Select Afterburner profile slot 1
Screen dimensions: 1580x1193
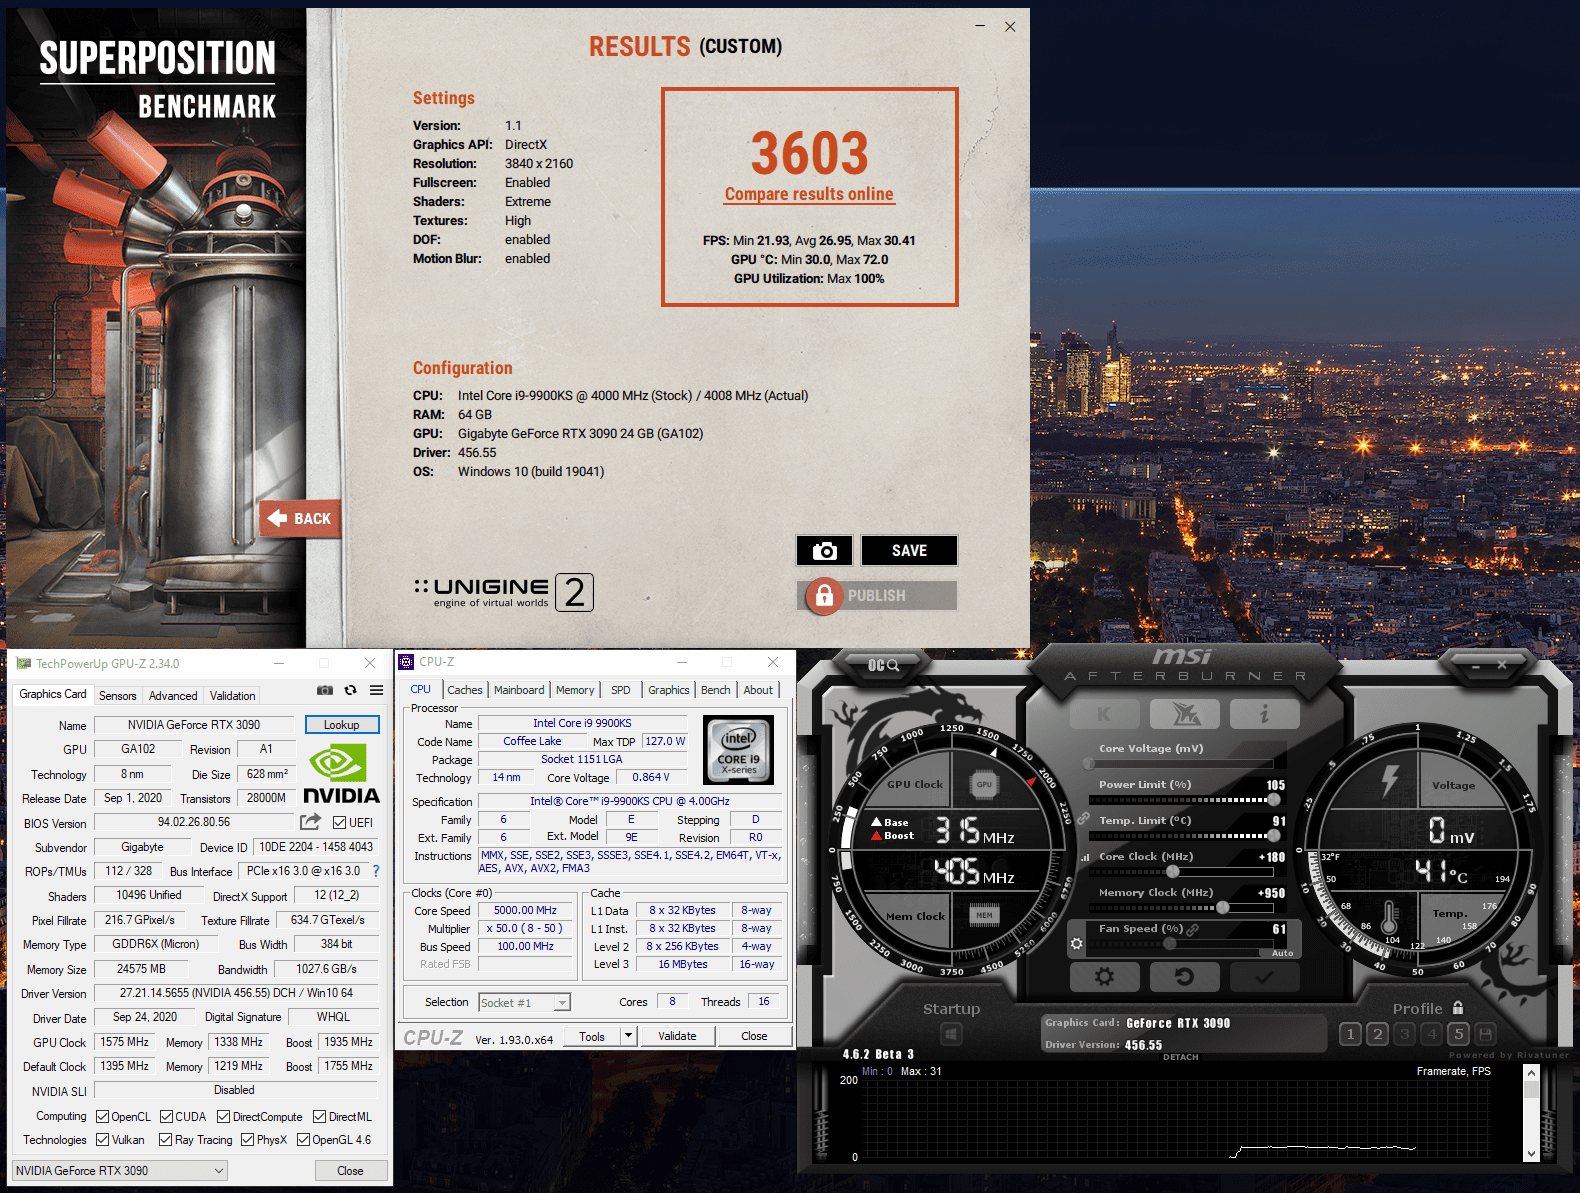tap(1350, 1034)
